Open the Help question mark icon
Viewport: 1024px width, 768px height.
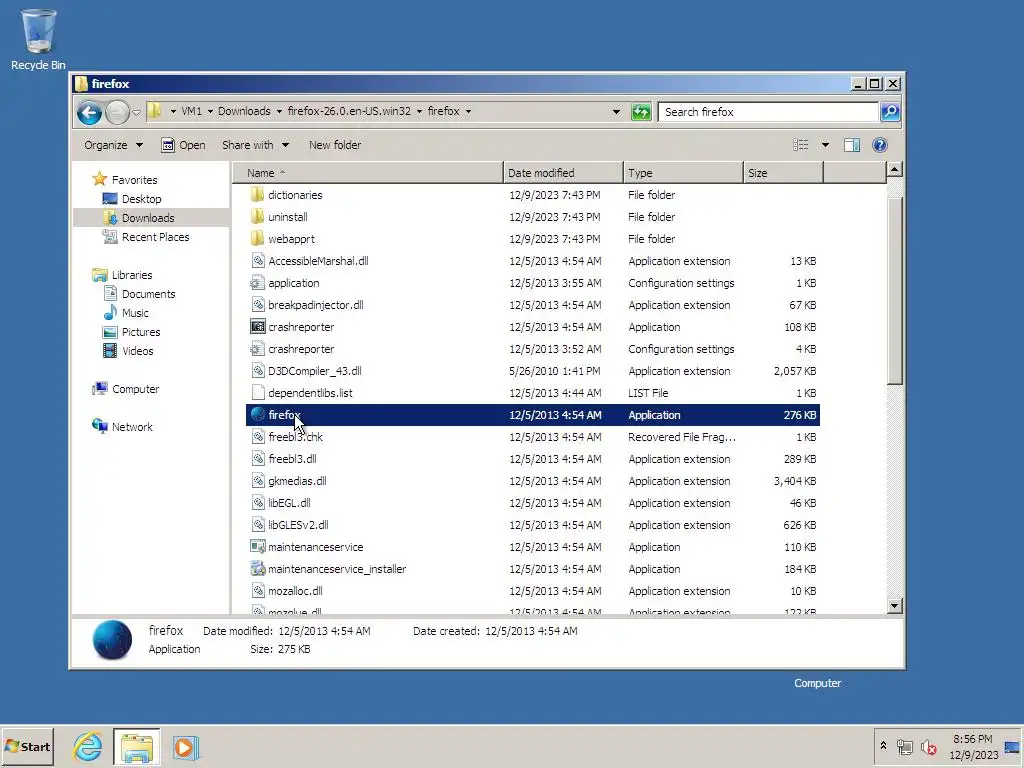[x=880, y=145]
